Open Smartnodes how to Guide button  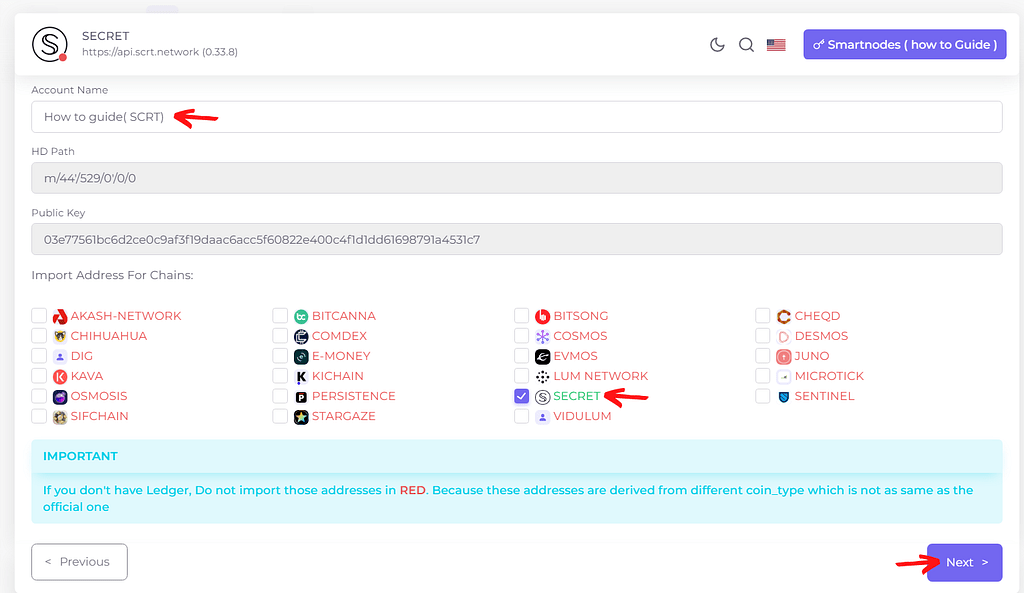point(904,44)
